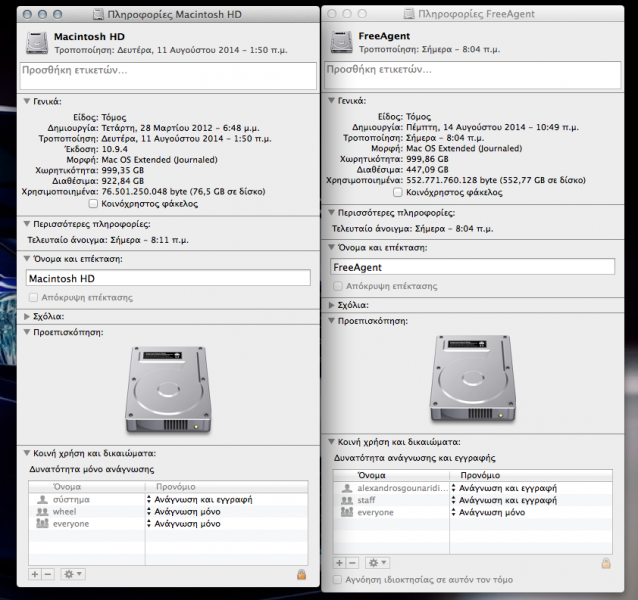Add a permission entry in FreeAgent window
The width and height of the screenshot is (638, 600).
coord(339,563)
